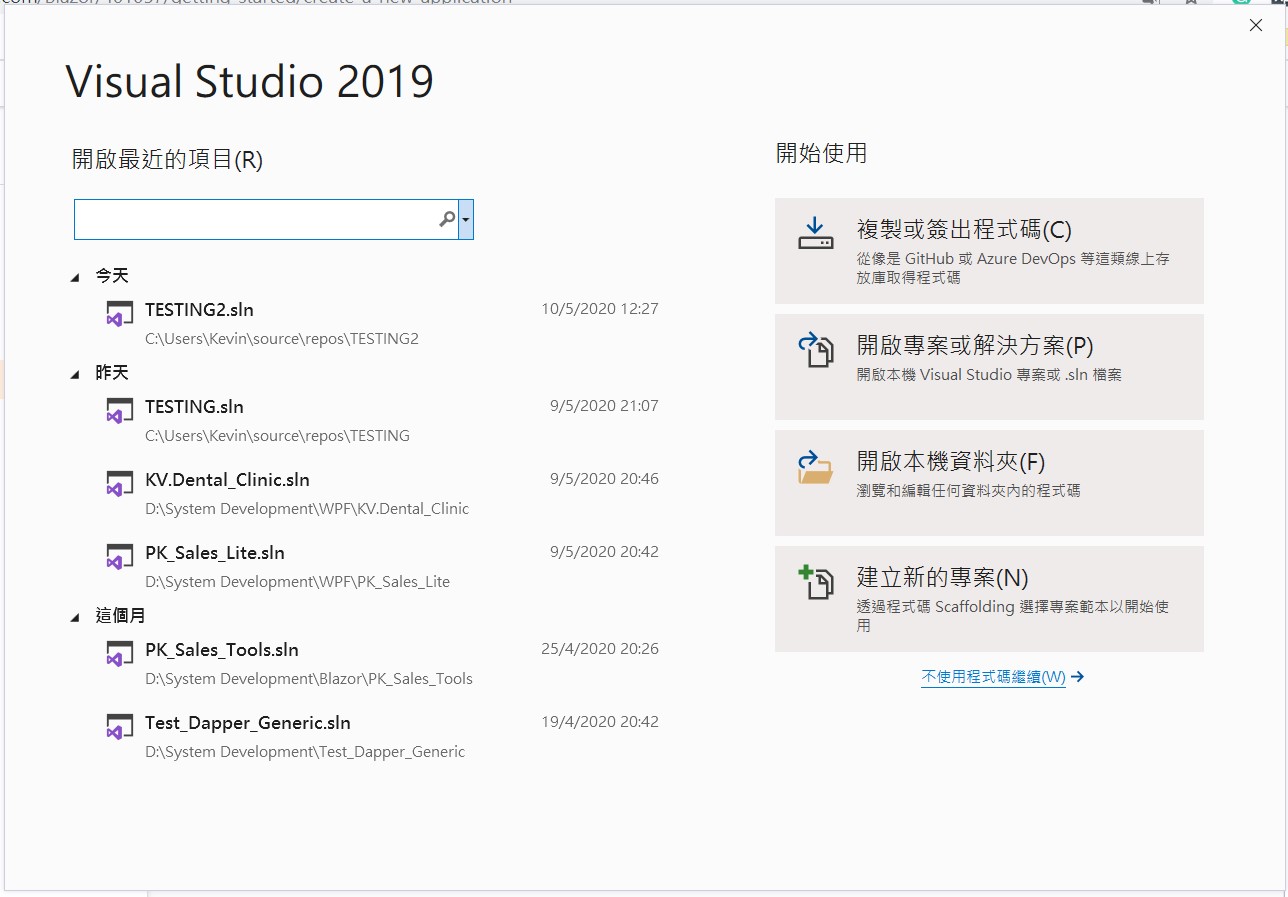This screenshot has height=897, width=1288.
Task: Open recent solution PK_Sales_Lite.sln
Action: [x=215, y=553]
